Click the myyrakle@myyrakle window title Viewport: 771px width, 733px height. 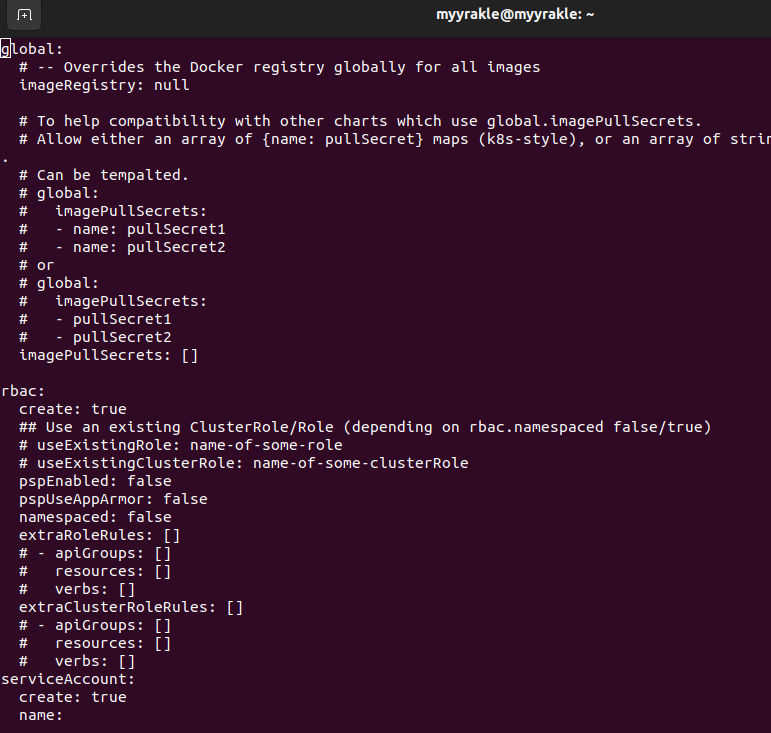(x=515, y=14)
